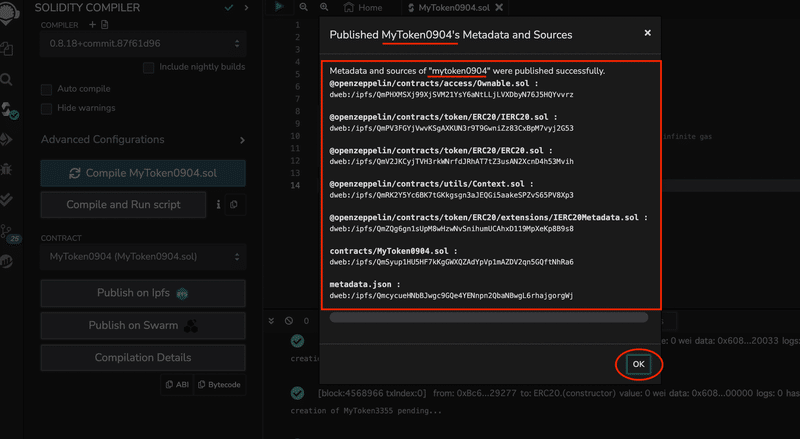Click contracts/MyToken0904.sol ipfs hash line
Viewport: 800px width, 439px height.
451,262
